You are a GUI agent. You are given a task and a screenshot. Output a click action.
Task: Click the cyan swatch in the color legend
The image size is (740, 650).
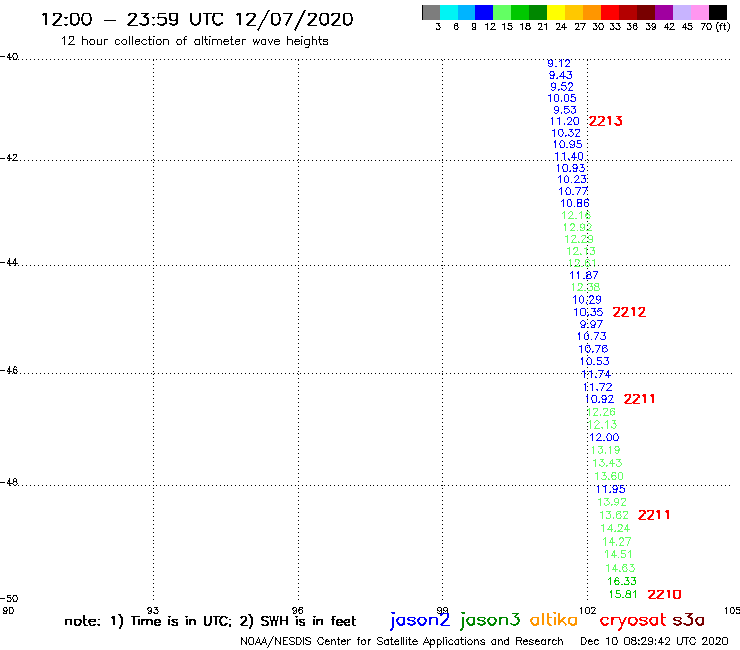[449, 13]
